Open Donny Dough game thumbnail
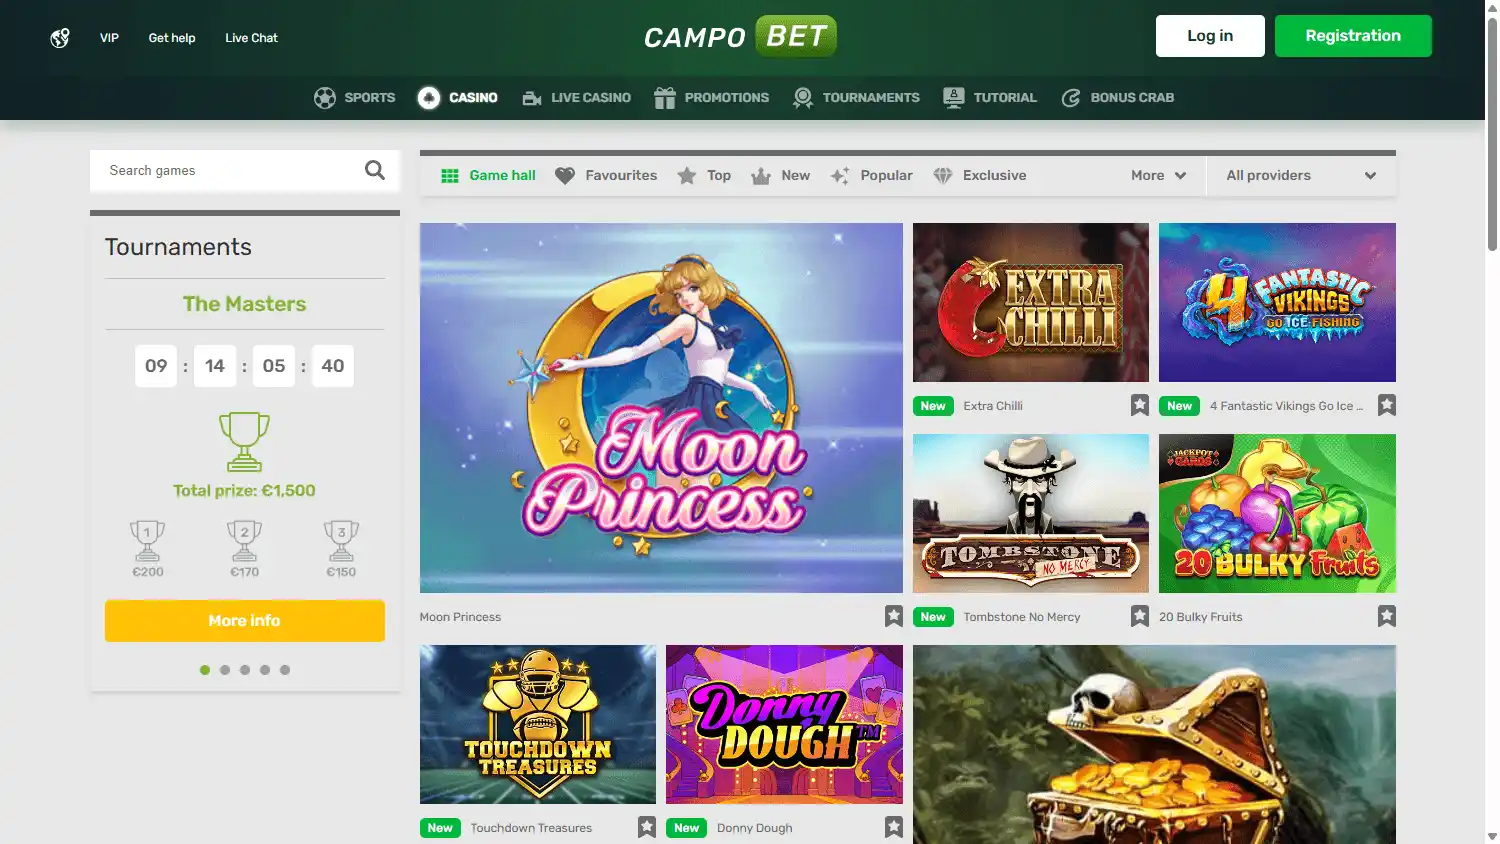Image resolution: width=1500 pixels, height=844 pixels. click(x=784, y=724)
